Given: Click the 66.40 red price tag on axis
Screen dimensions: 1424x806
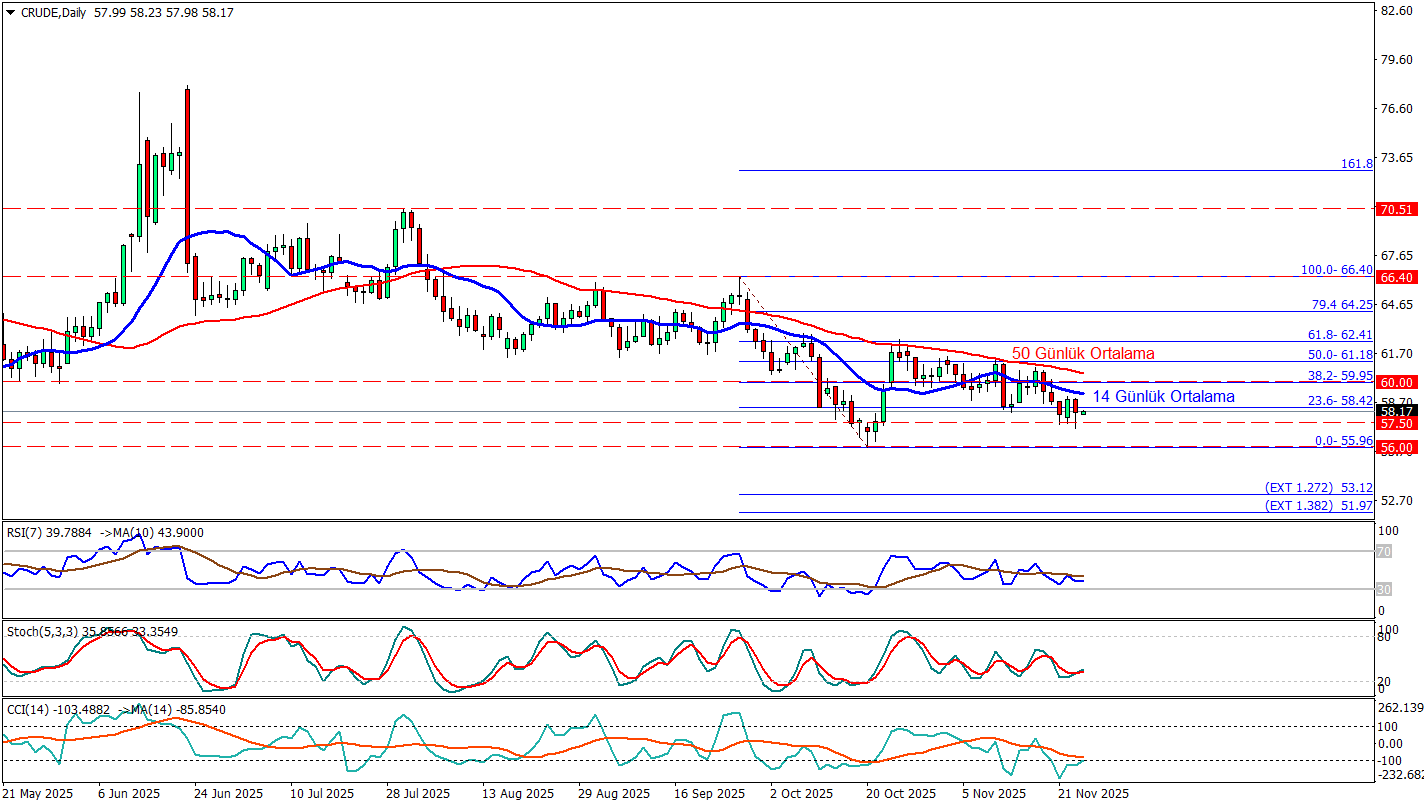Looking at the screenshot, I should click(1394, 276).
